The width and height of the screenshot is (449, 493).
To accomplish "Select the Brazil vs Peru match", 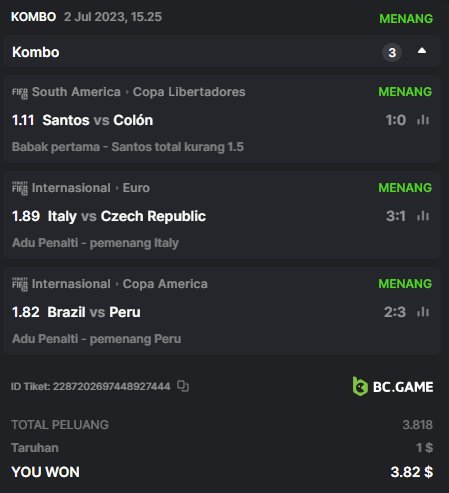I will [94, 312].
